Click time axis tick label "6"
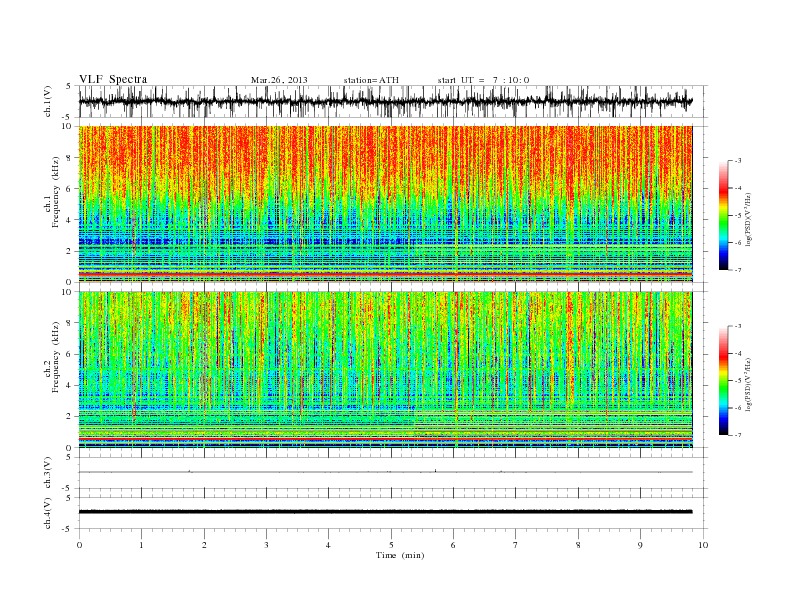 click(453, 545)
